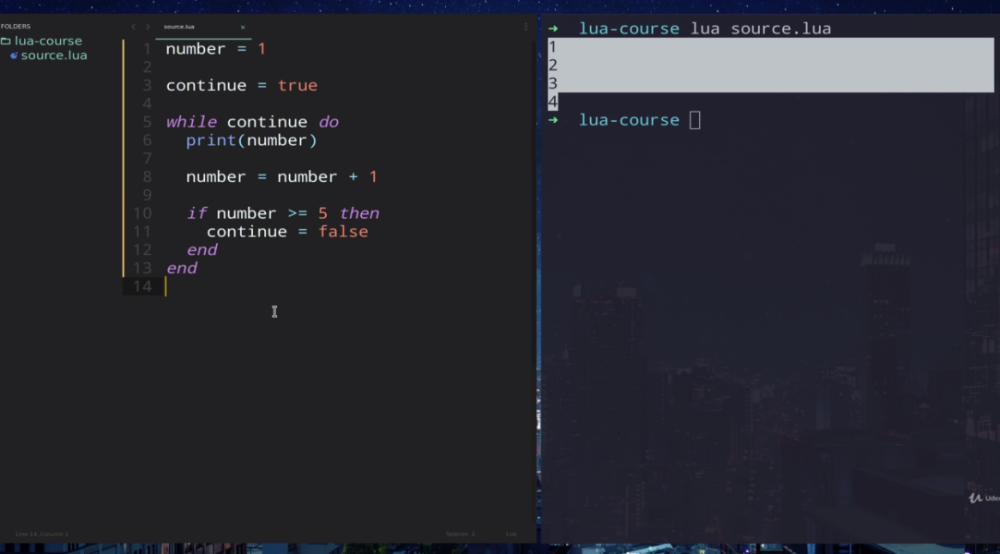
Task: Click the Line 14, Column 1 status indicator
Action: [x=42, y=534]
